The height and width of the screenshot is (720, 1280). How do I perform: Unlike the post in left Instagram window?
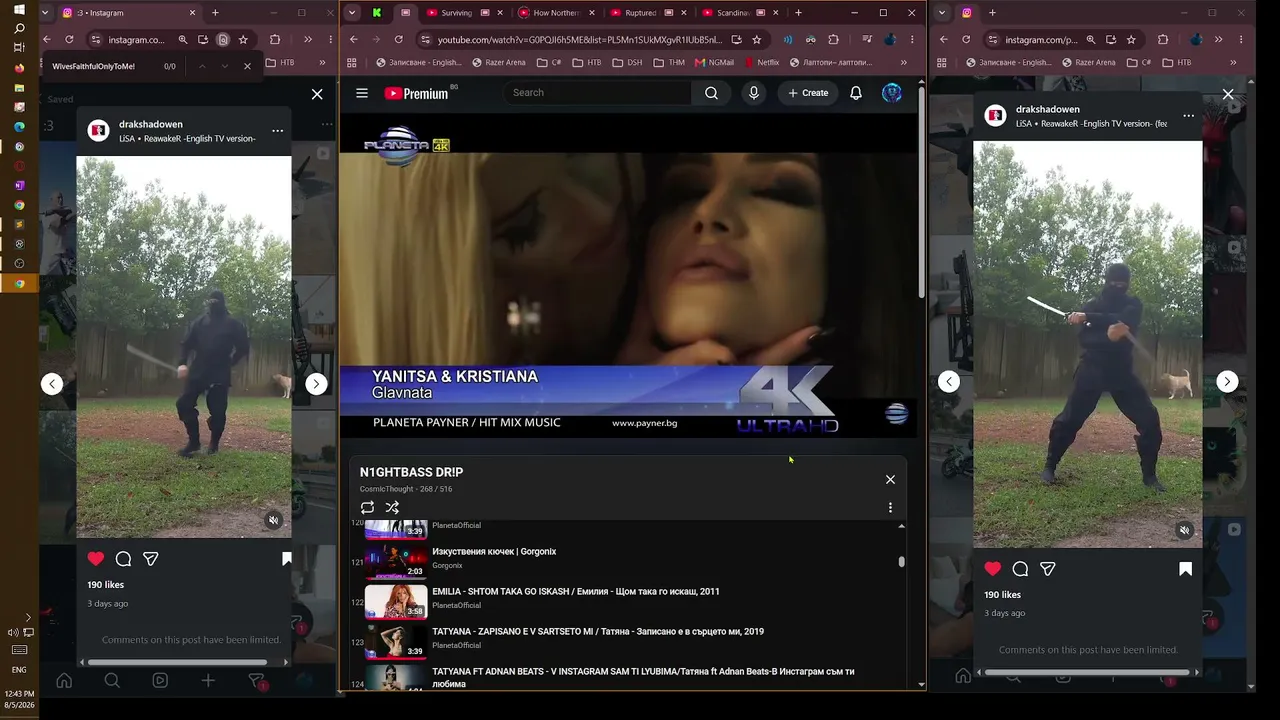coord(96,559)
